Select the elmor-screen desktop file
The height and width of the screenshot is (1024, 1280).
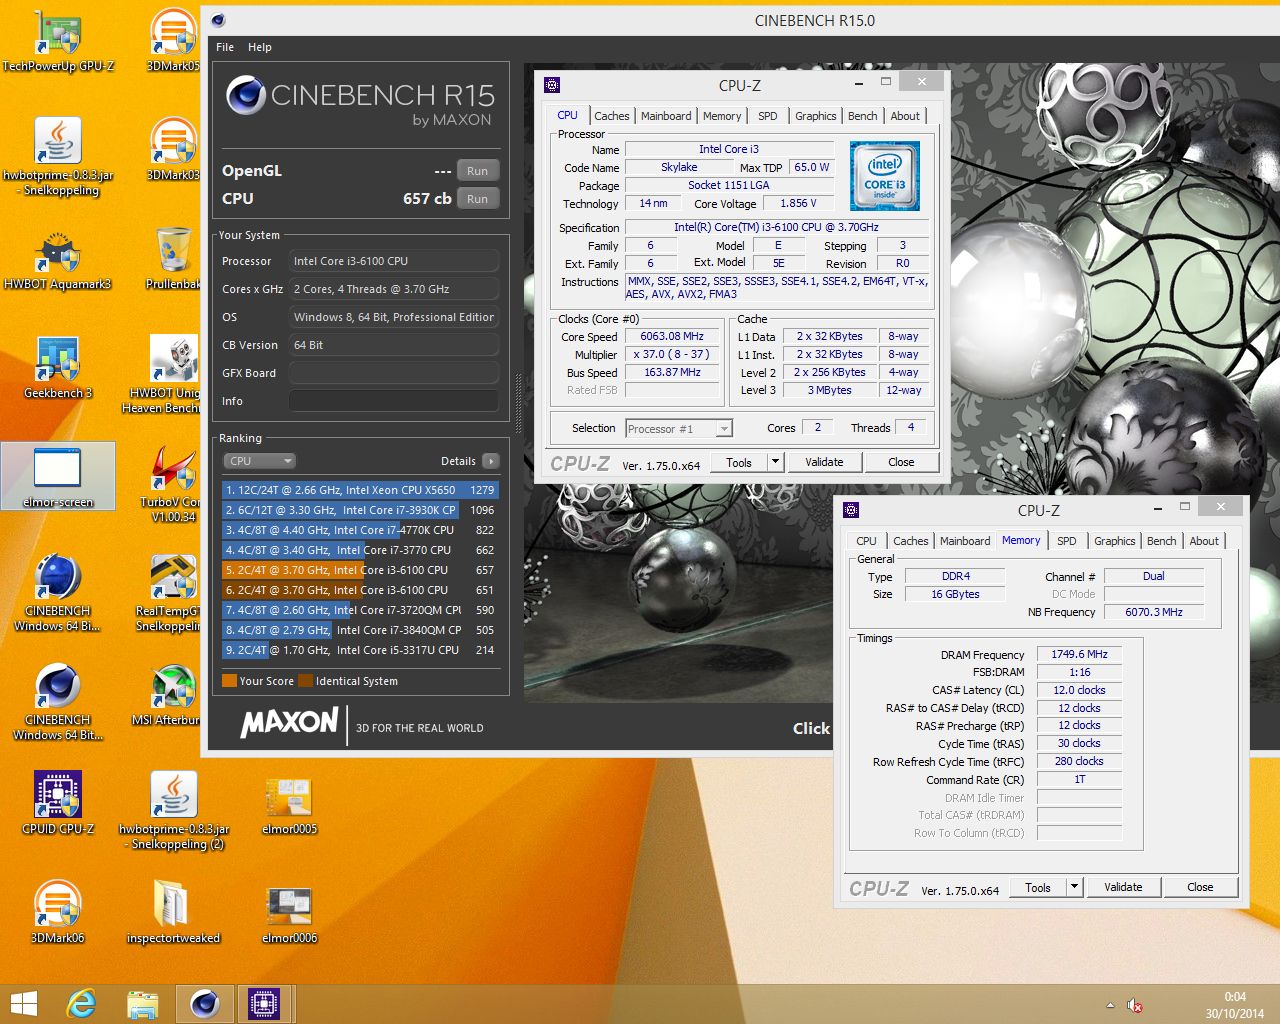point(58,477)
